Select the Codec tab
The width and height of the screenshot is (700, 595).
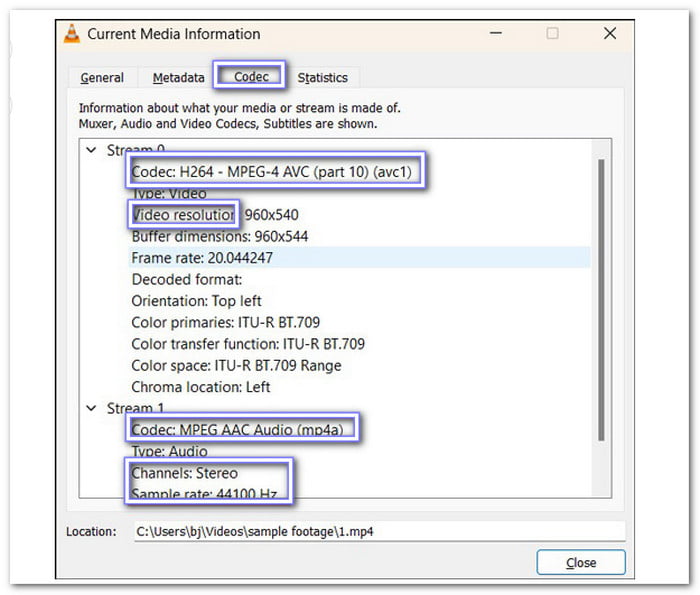click(251, 76)
